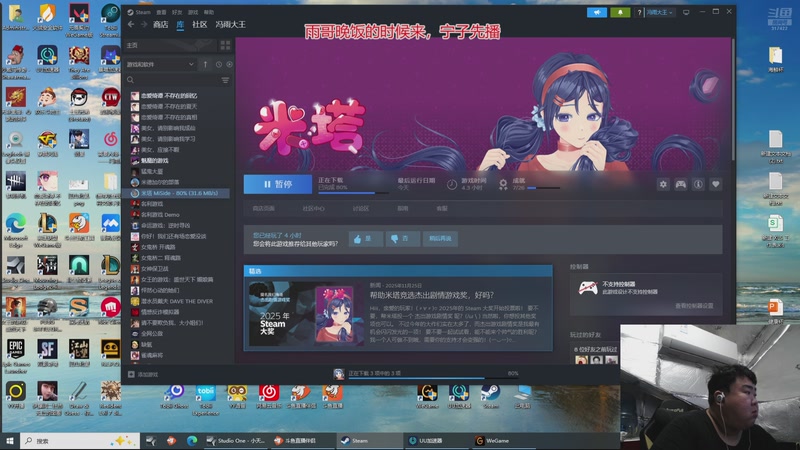This screenshot has height=450, width=800.
Task: Add game to favorites with heart icon
Action: click(x=716, y=184)
